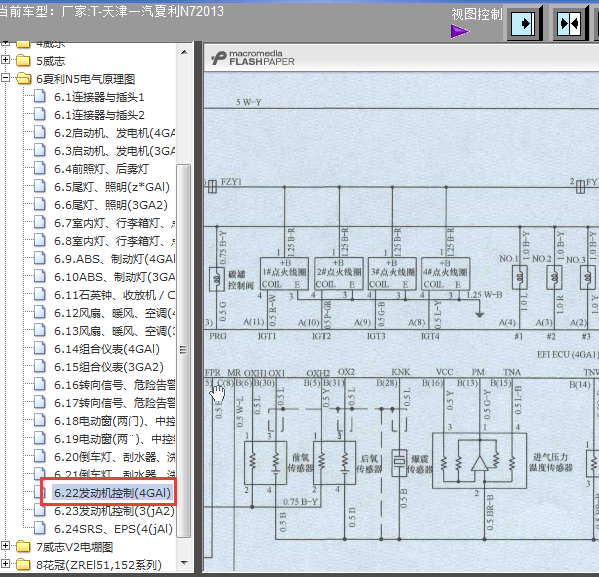
Task: Select the 5威志 folder icon
Action: coord(23,60)
